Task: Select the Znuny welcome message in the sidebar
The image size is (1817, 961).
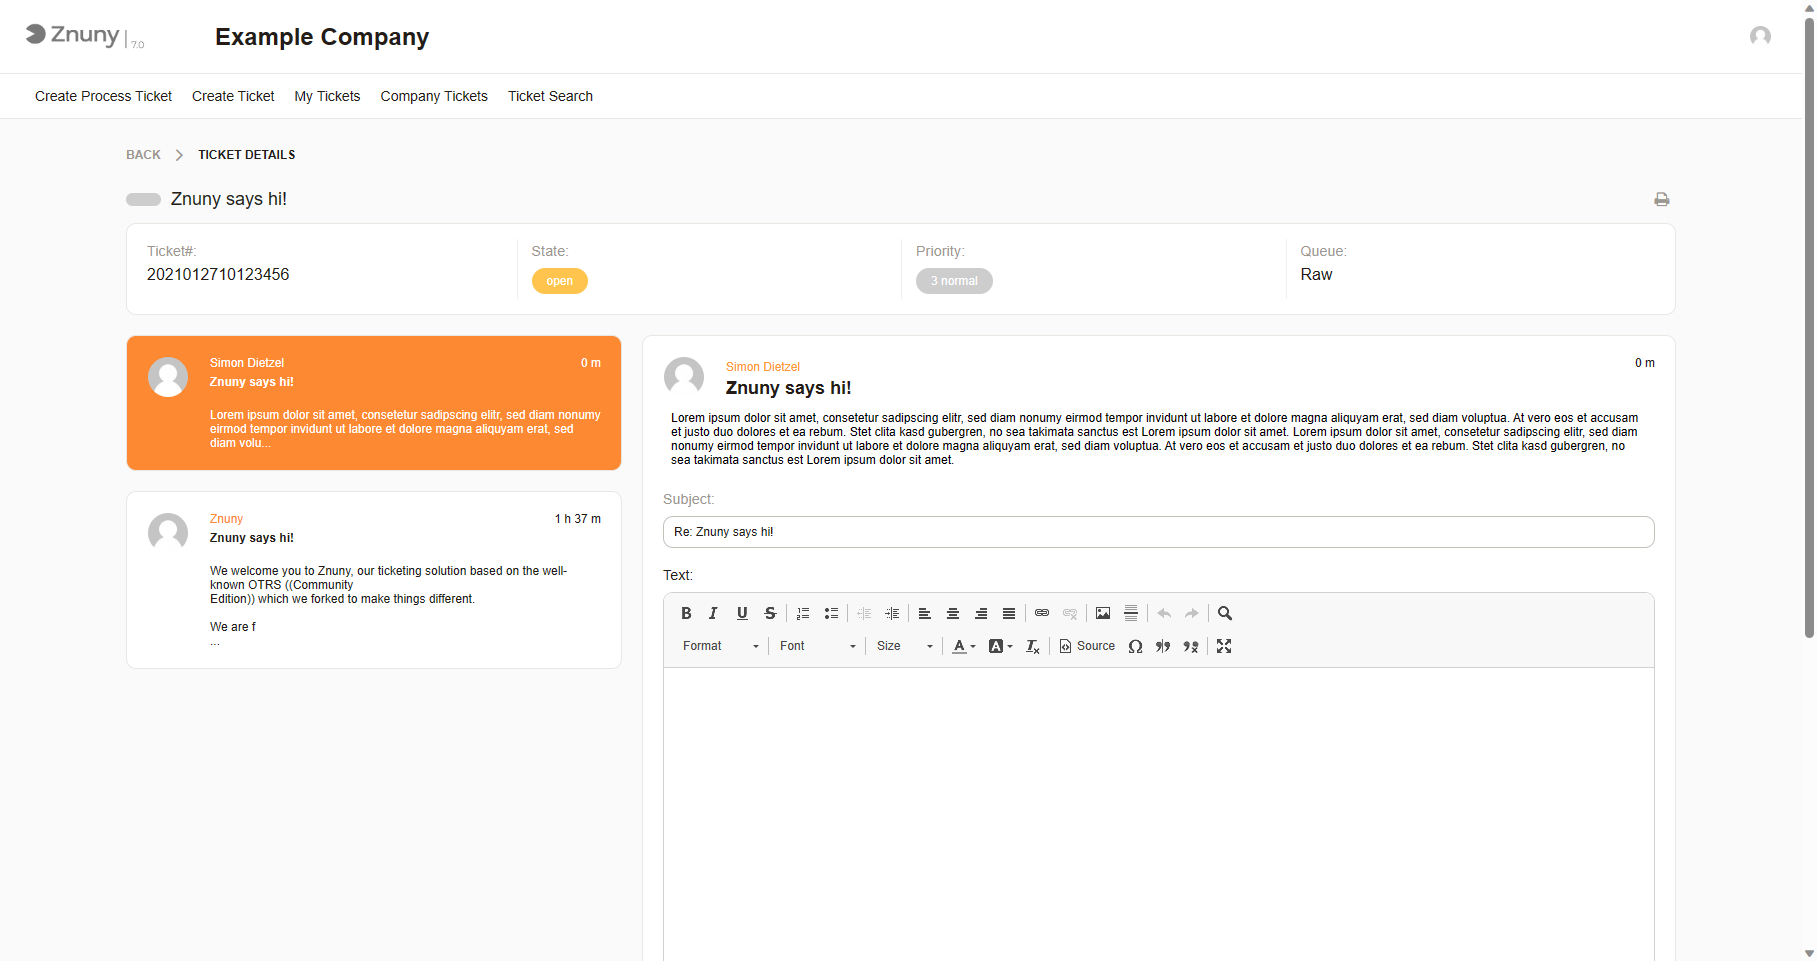Action: (373, 580)
